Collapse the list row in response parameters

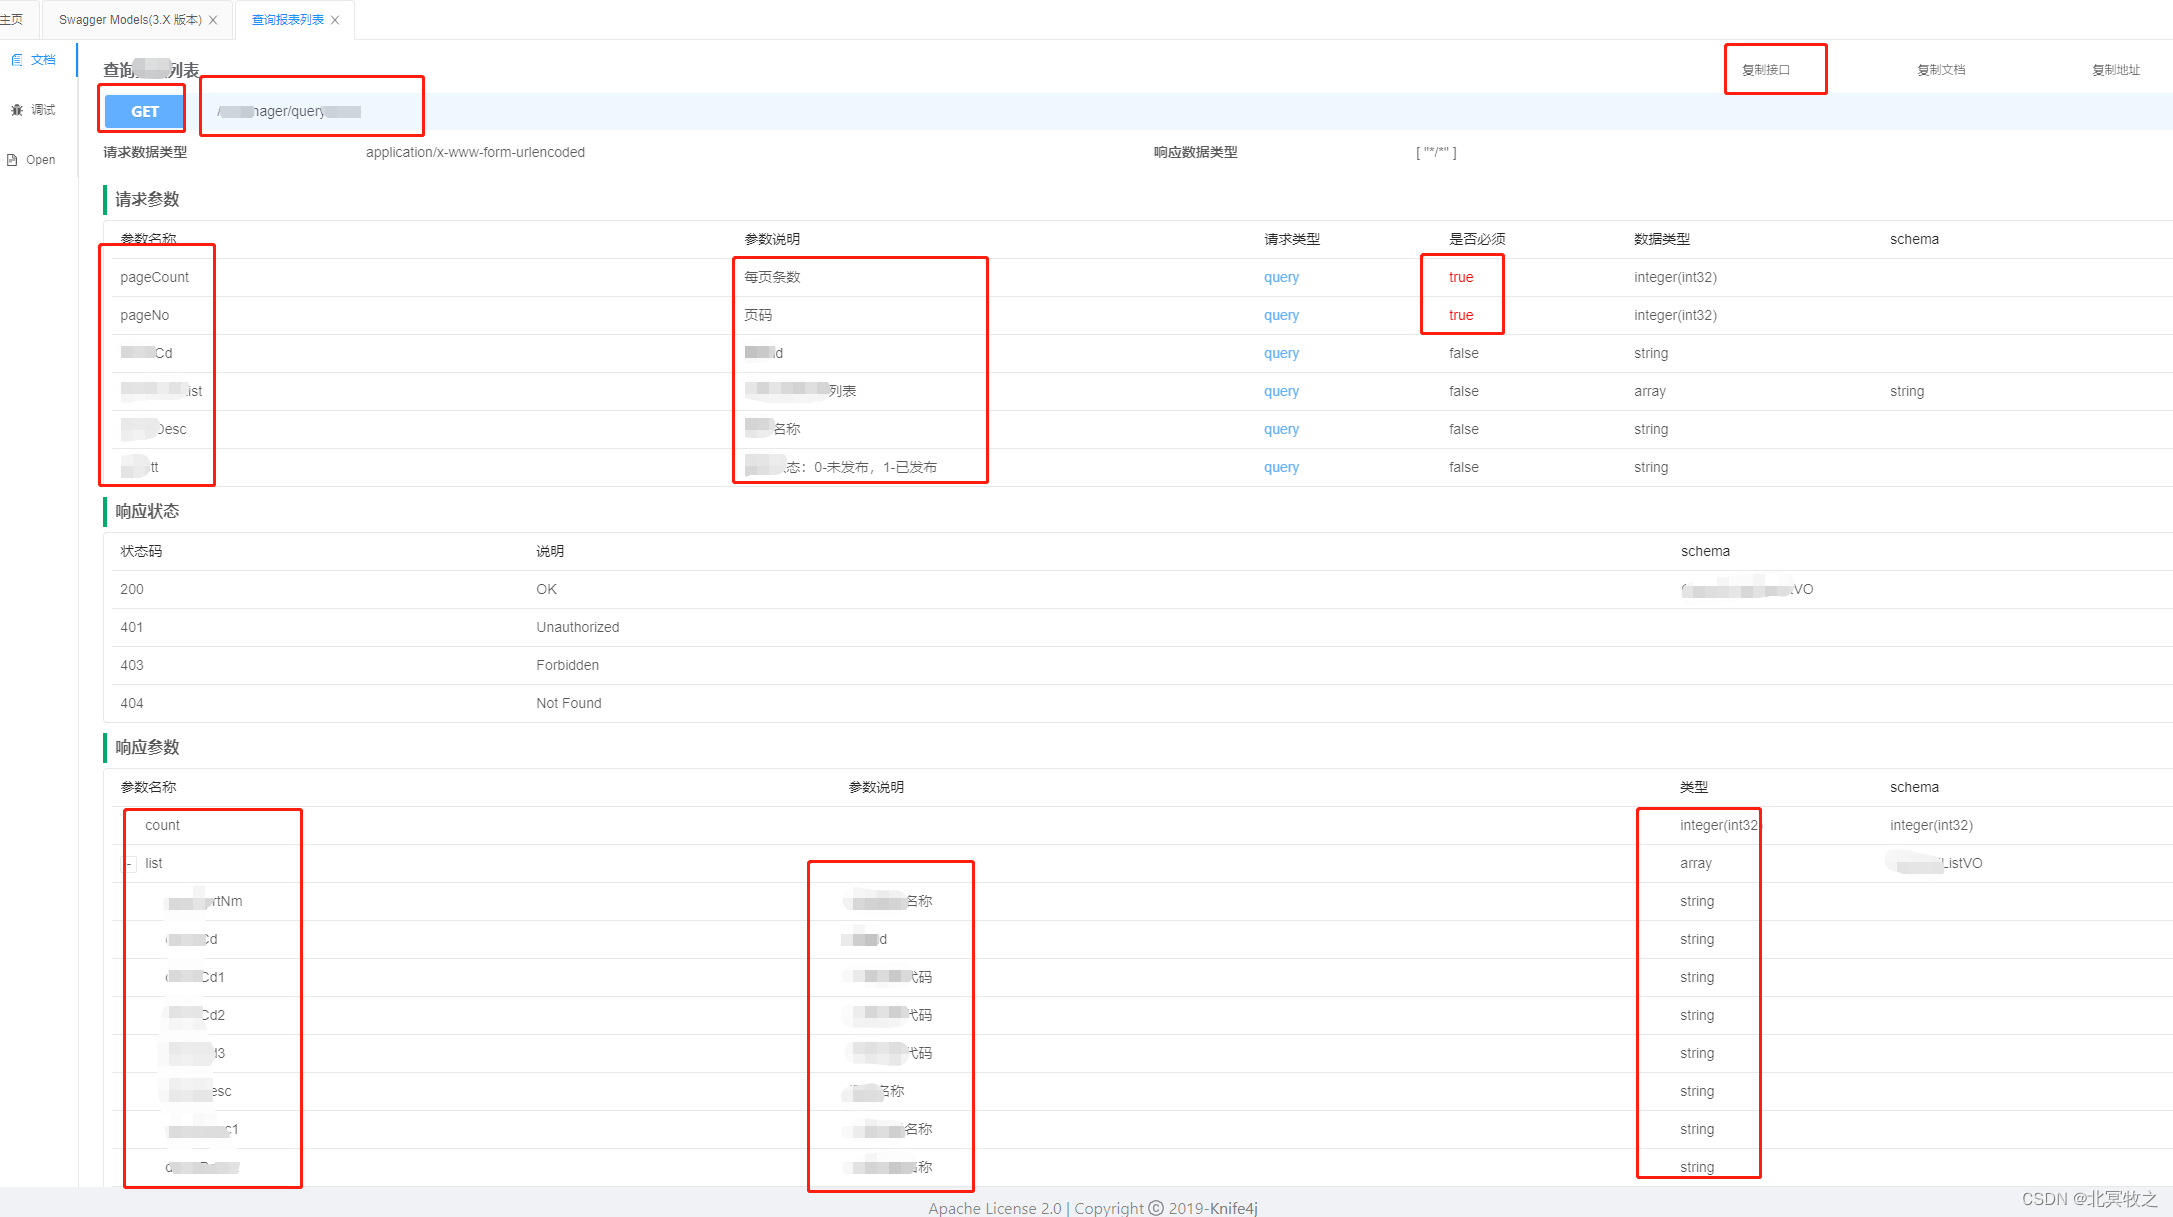pos(130,864)
